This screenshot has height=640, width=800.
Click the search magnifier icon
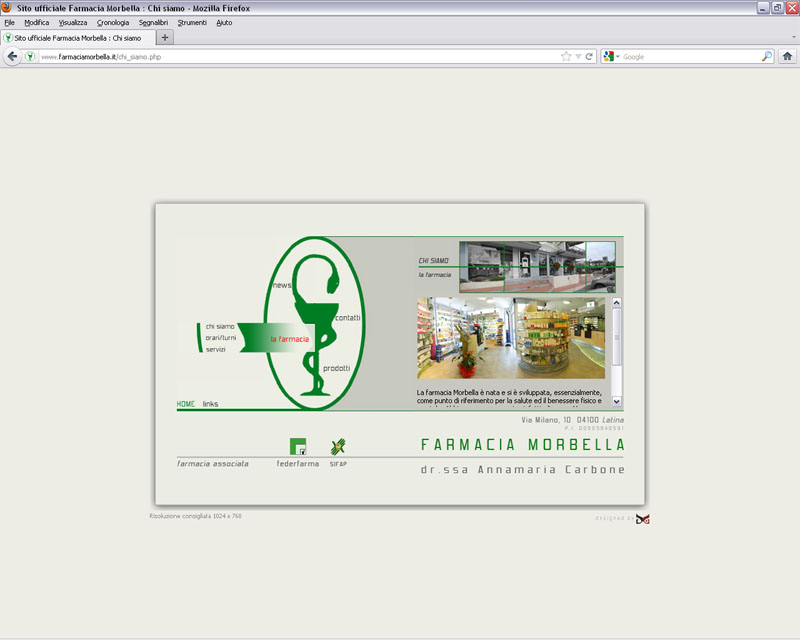pyautogui.click(x=766, y=57)
